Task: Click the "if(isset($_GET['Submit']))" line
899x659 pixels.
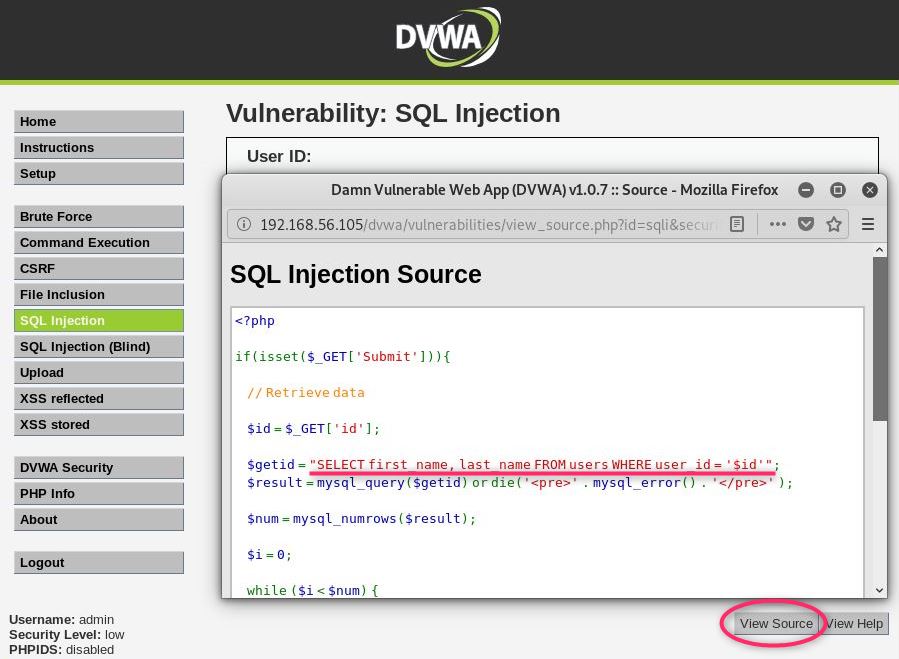Action: (x=342, y=357)
